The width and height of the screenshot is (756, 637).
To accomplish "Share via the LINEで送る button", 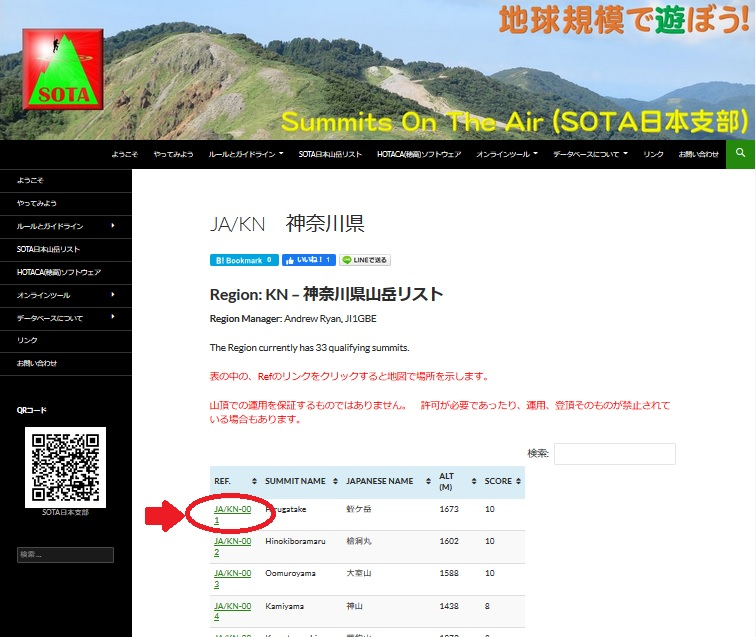I will click(x=365, y=260).
